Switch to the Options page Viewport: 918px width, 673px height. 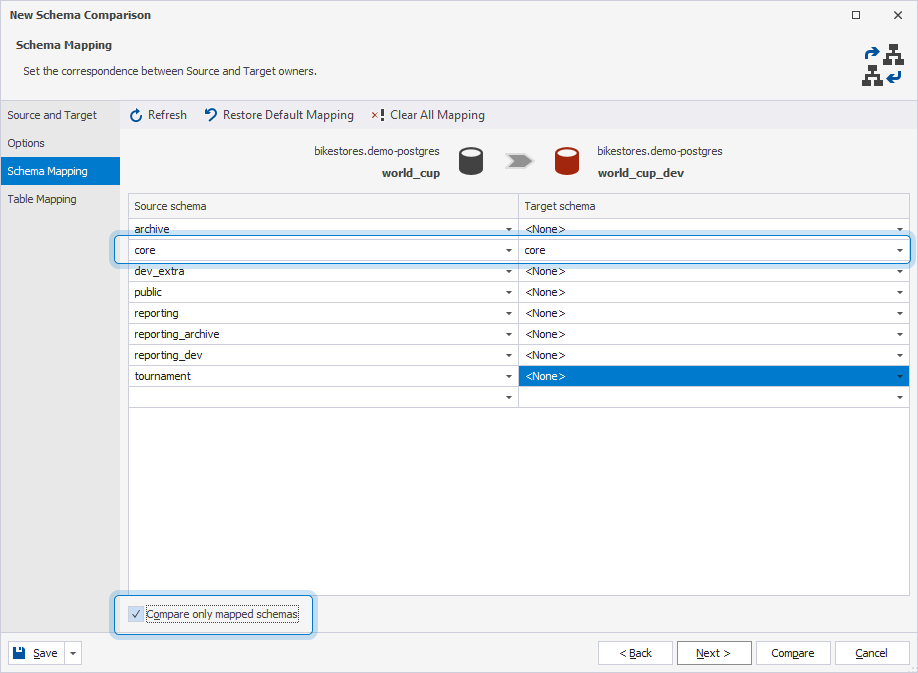[60, 143]
